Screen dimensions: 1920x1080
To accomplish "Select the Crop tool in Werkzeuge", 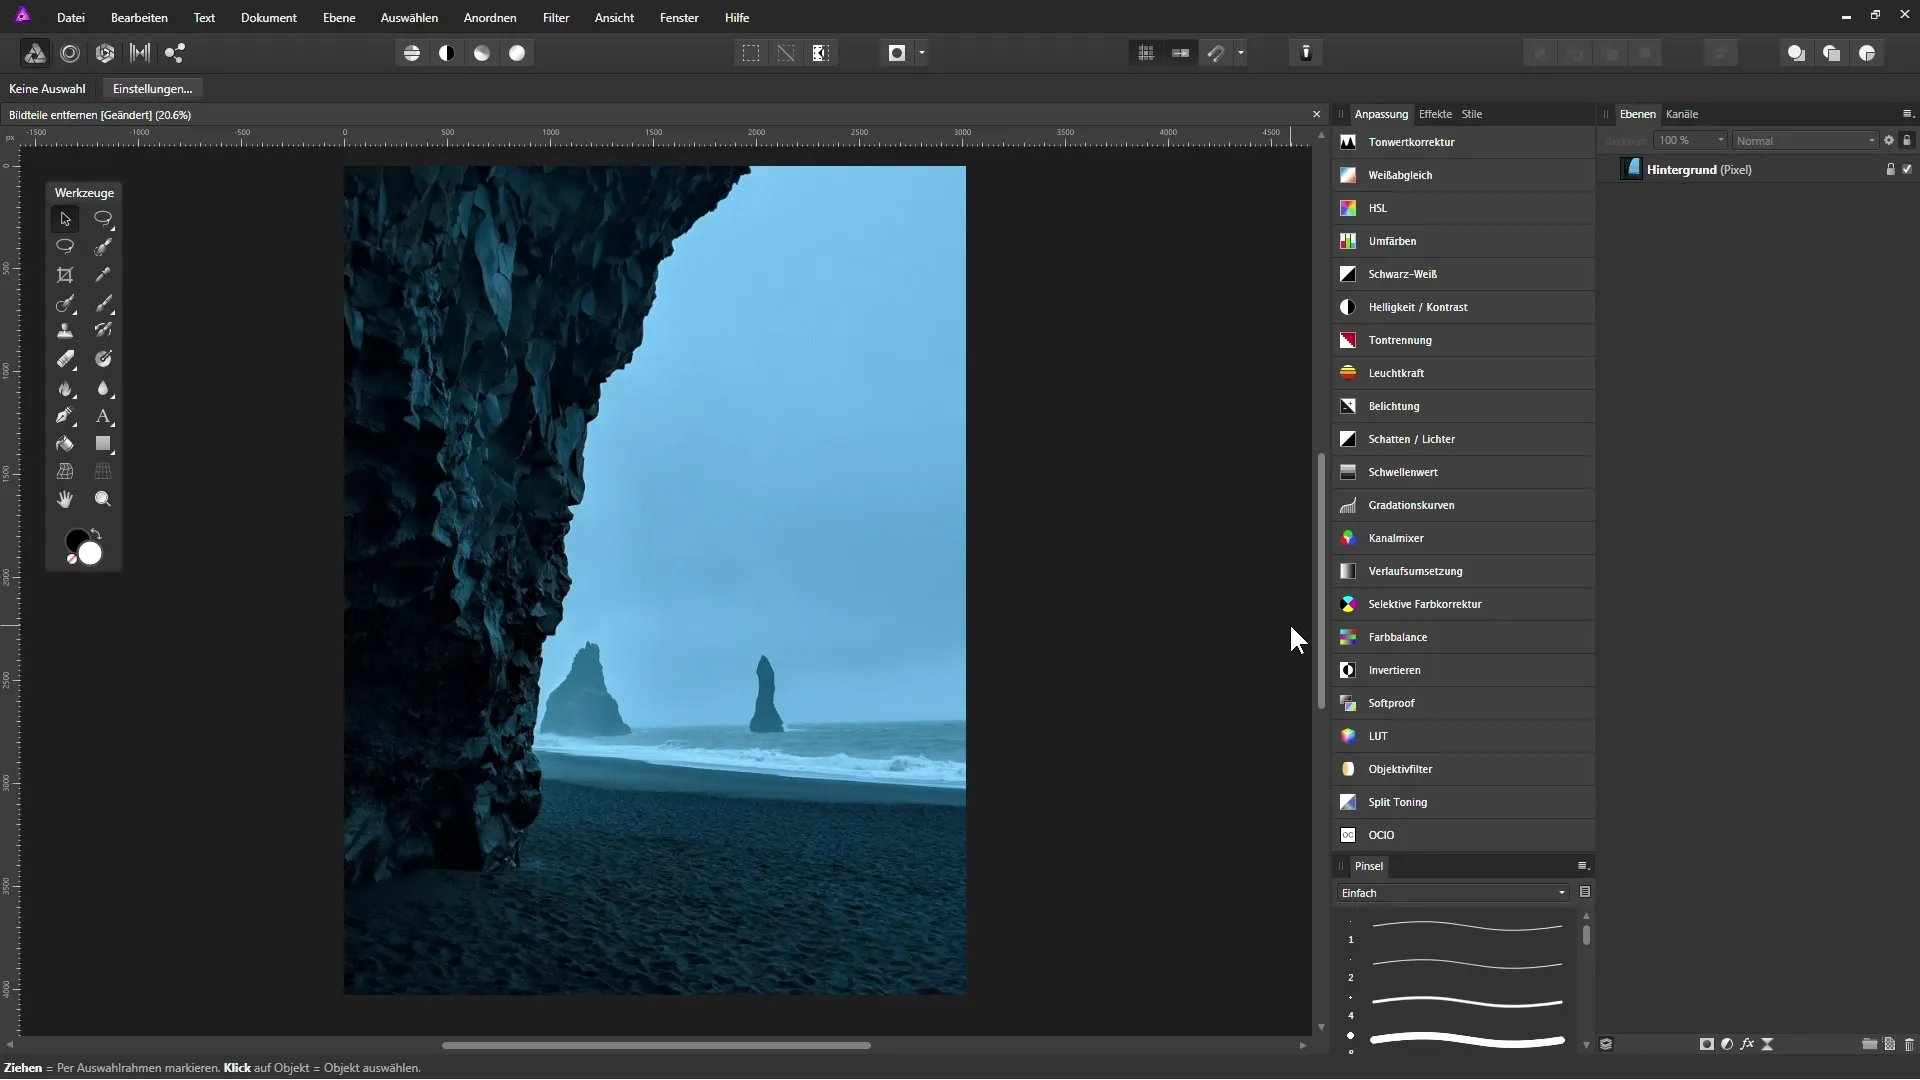I will point(65,275).
